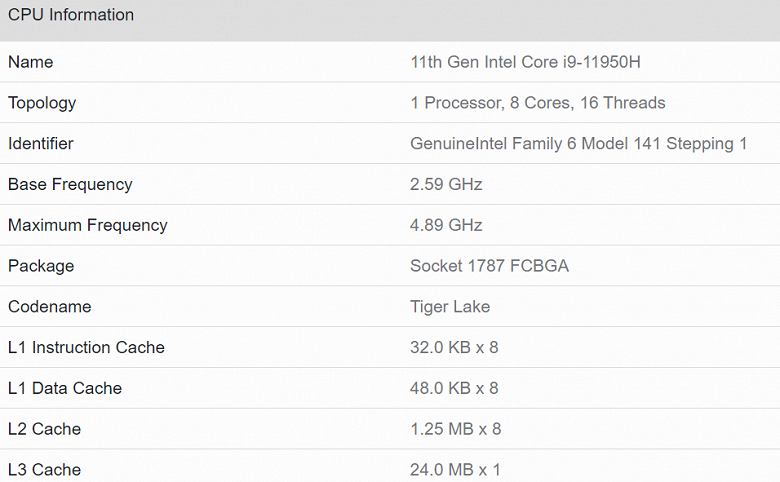Viewport: 780px width, 482px height.
Task: Click the Maximum Frequency label
Action: 88,226
